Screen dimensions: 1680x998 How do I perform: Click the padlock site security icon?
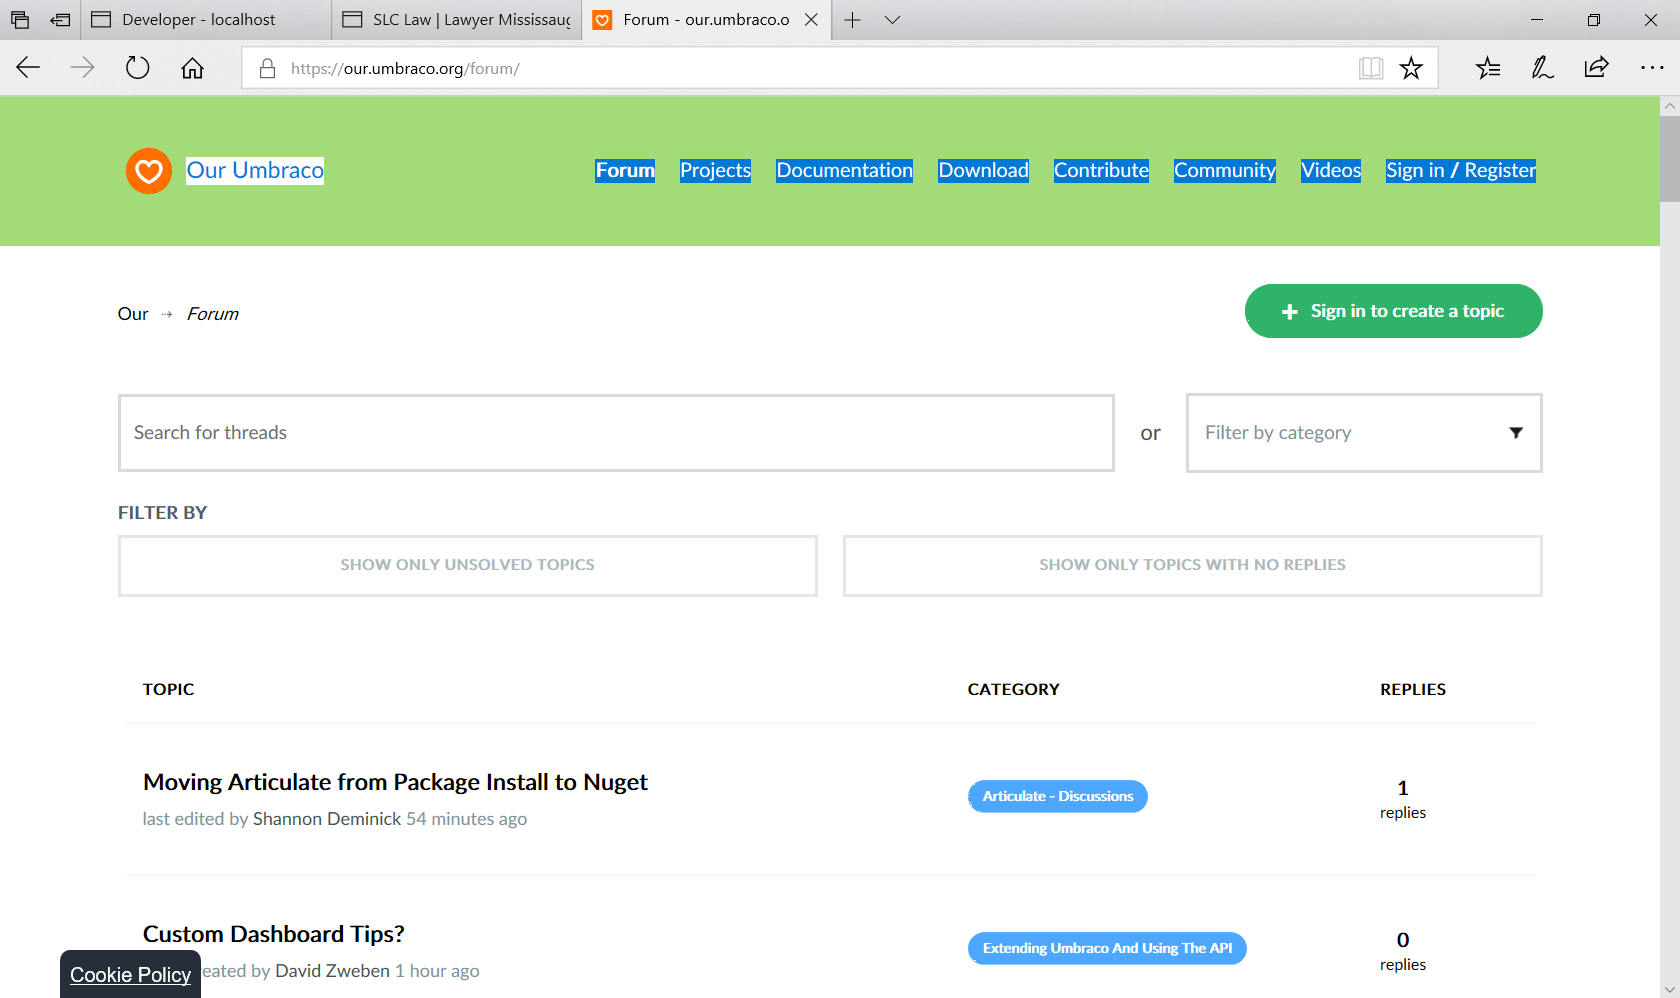pos(267,68)
